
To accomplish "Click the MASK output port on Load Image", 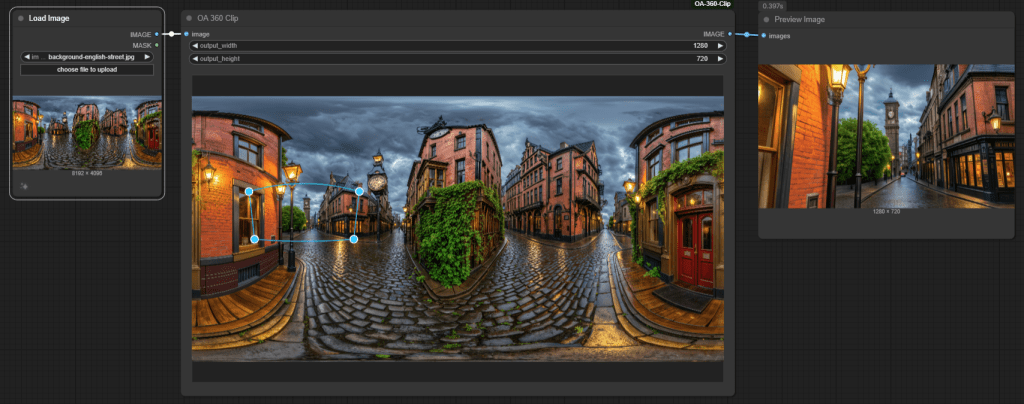I will pos(157,45).
